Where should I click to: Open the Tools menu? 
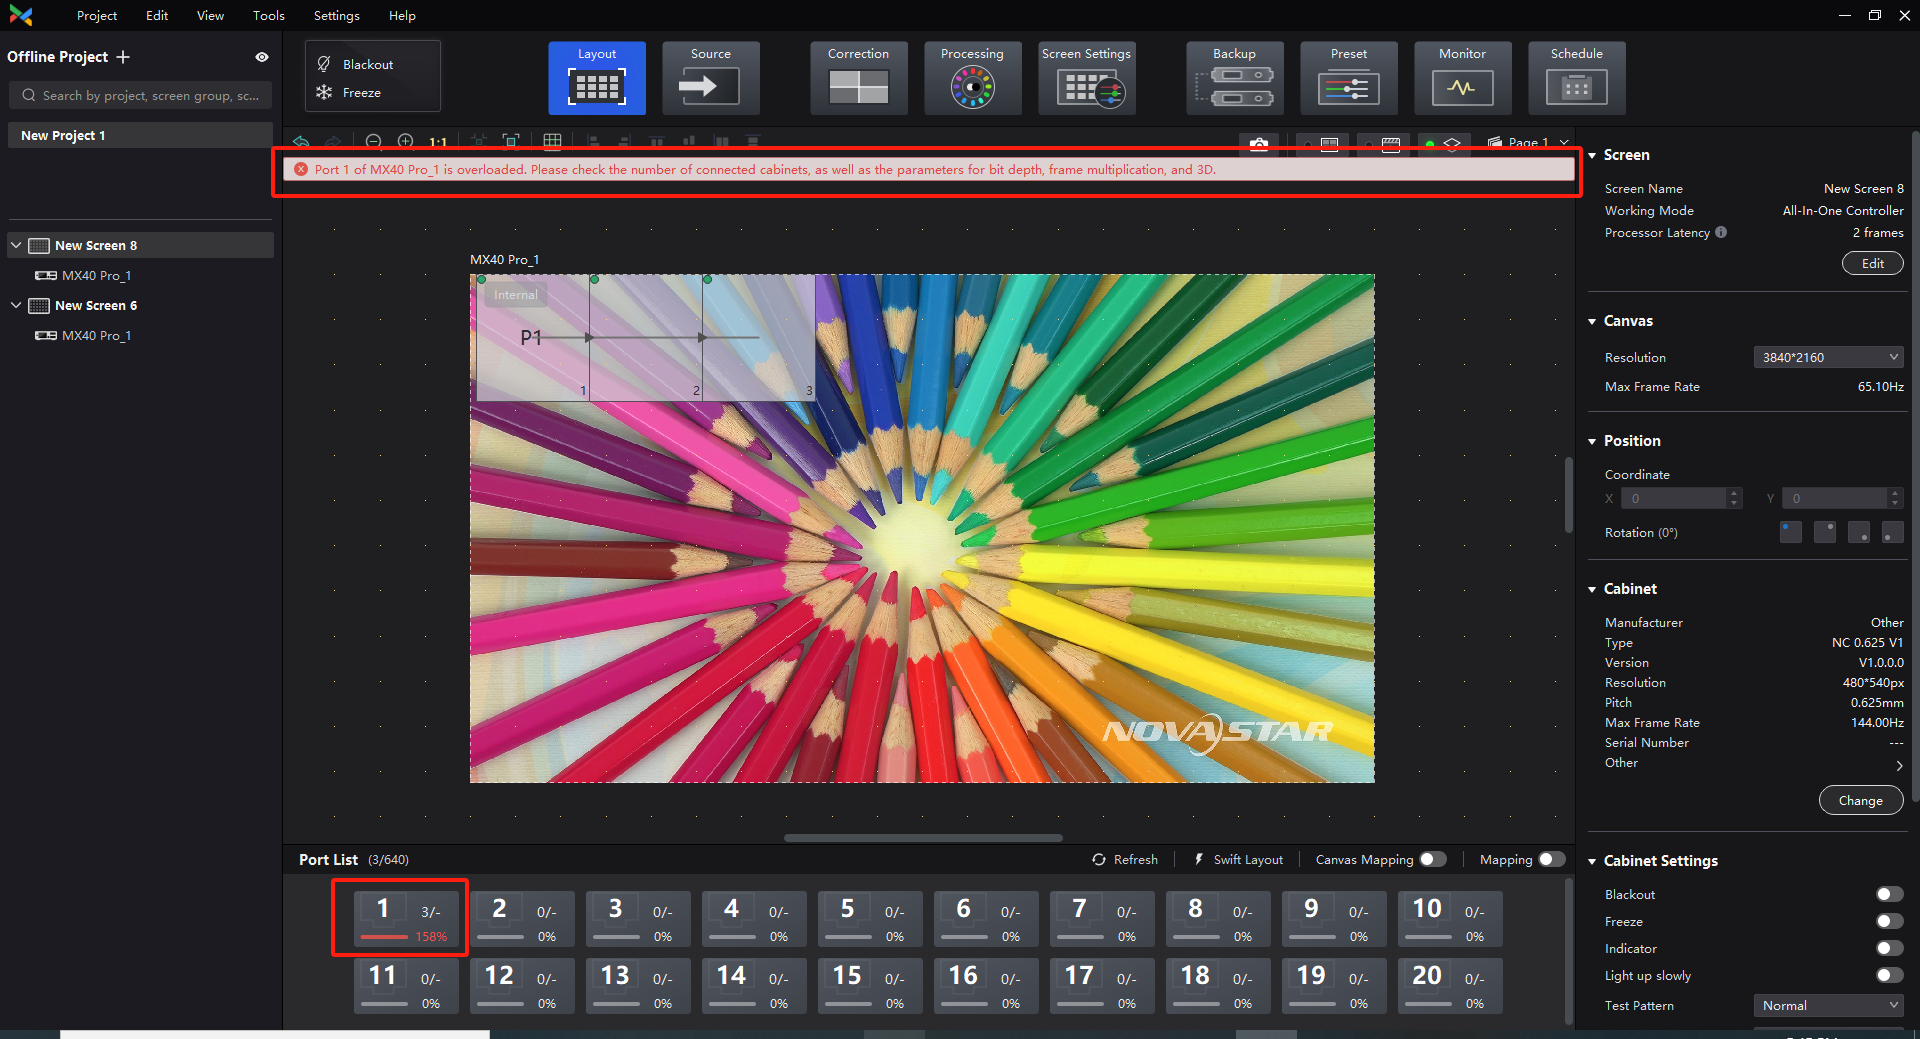[268, 15]
